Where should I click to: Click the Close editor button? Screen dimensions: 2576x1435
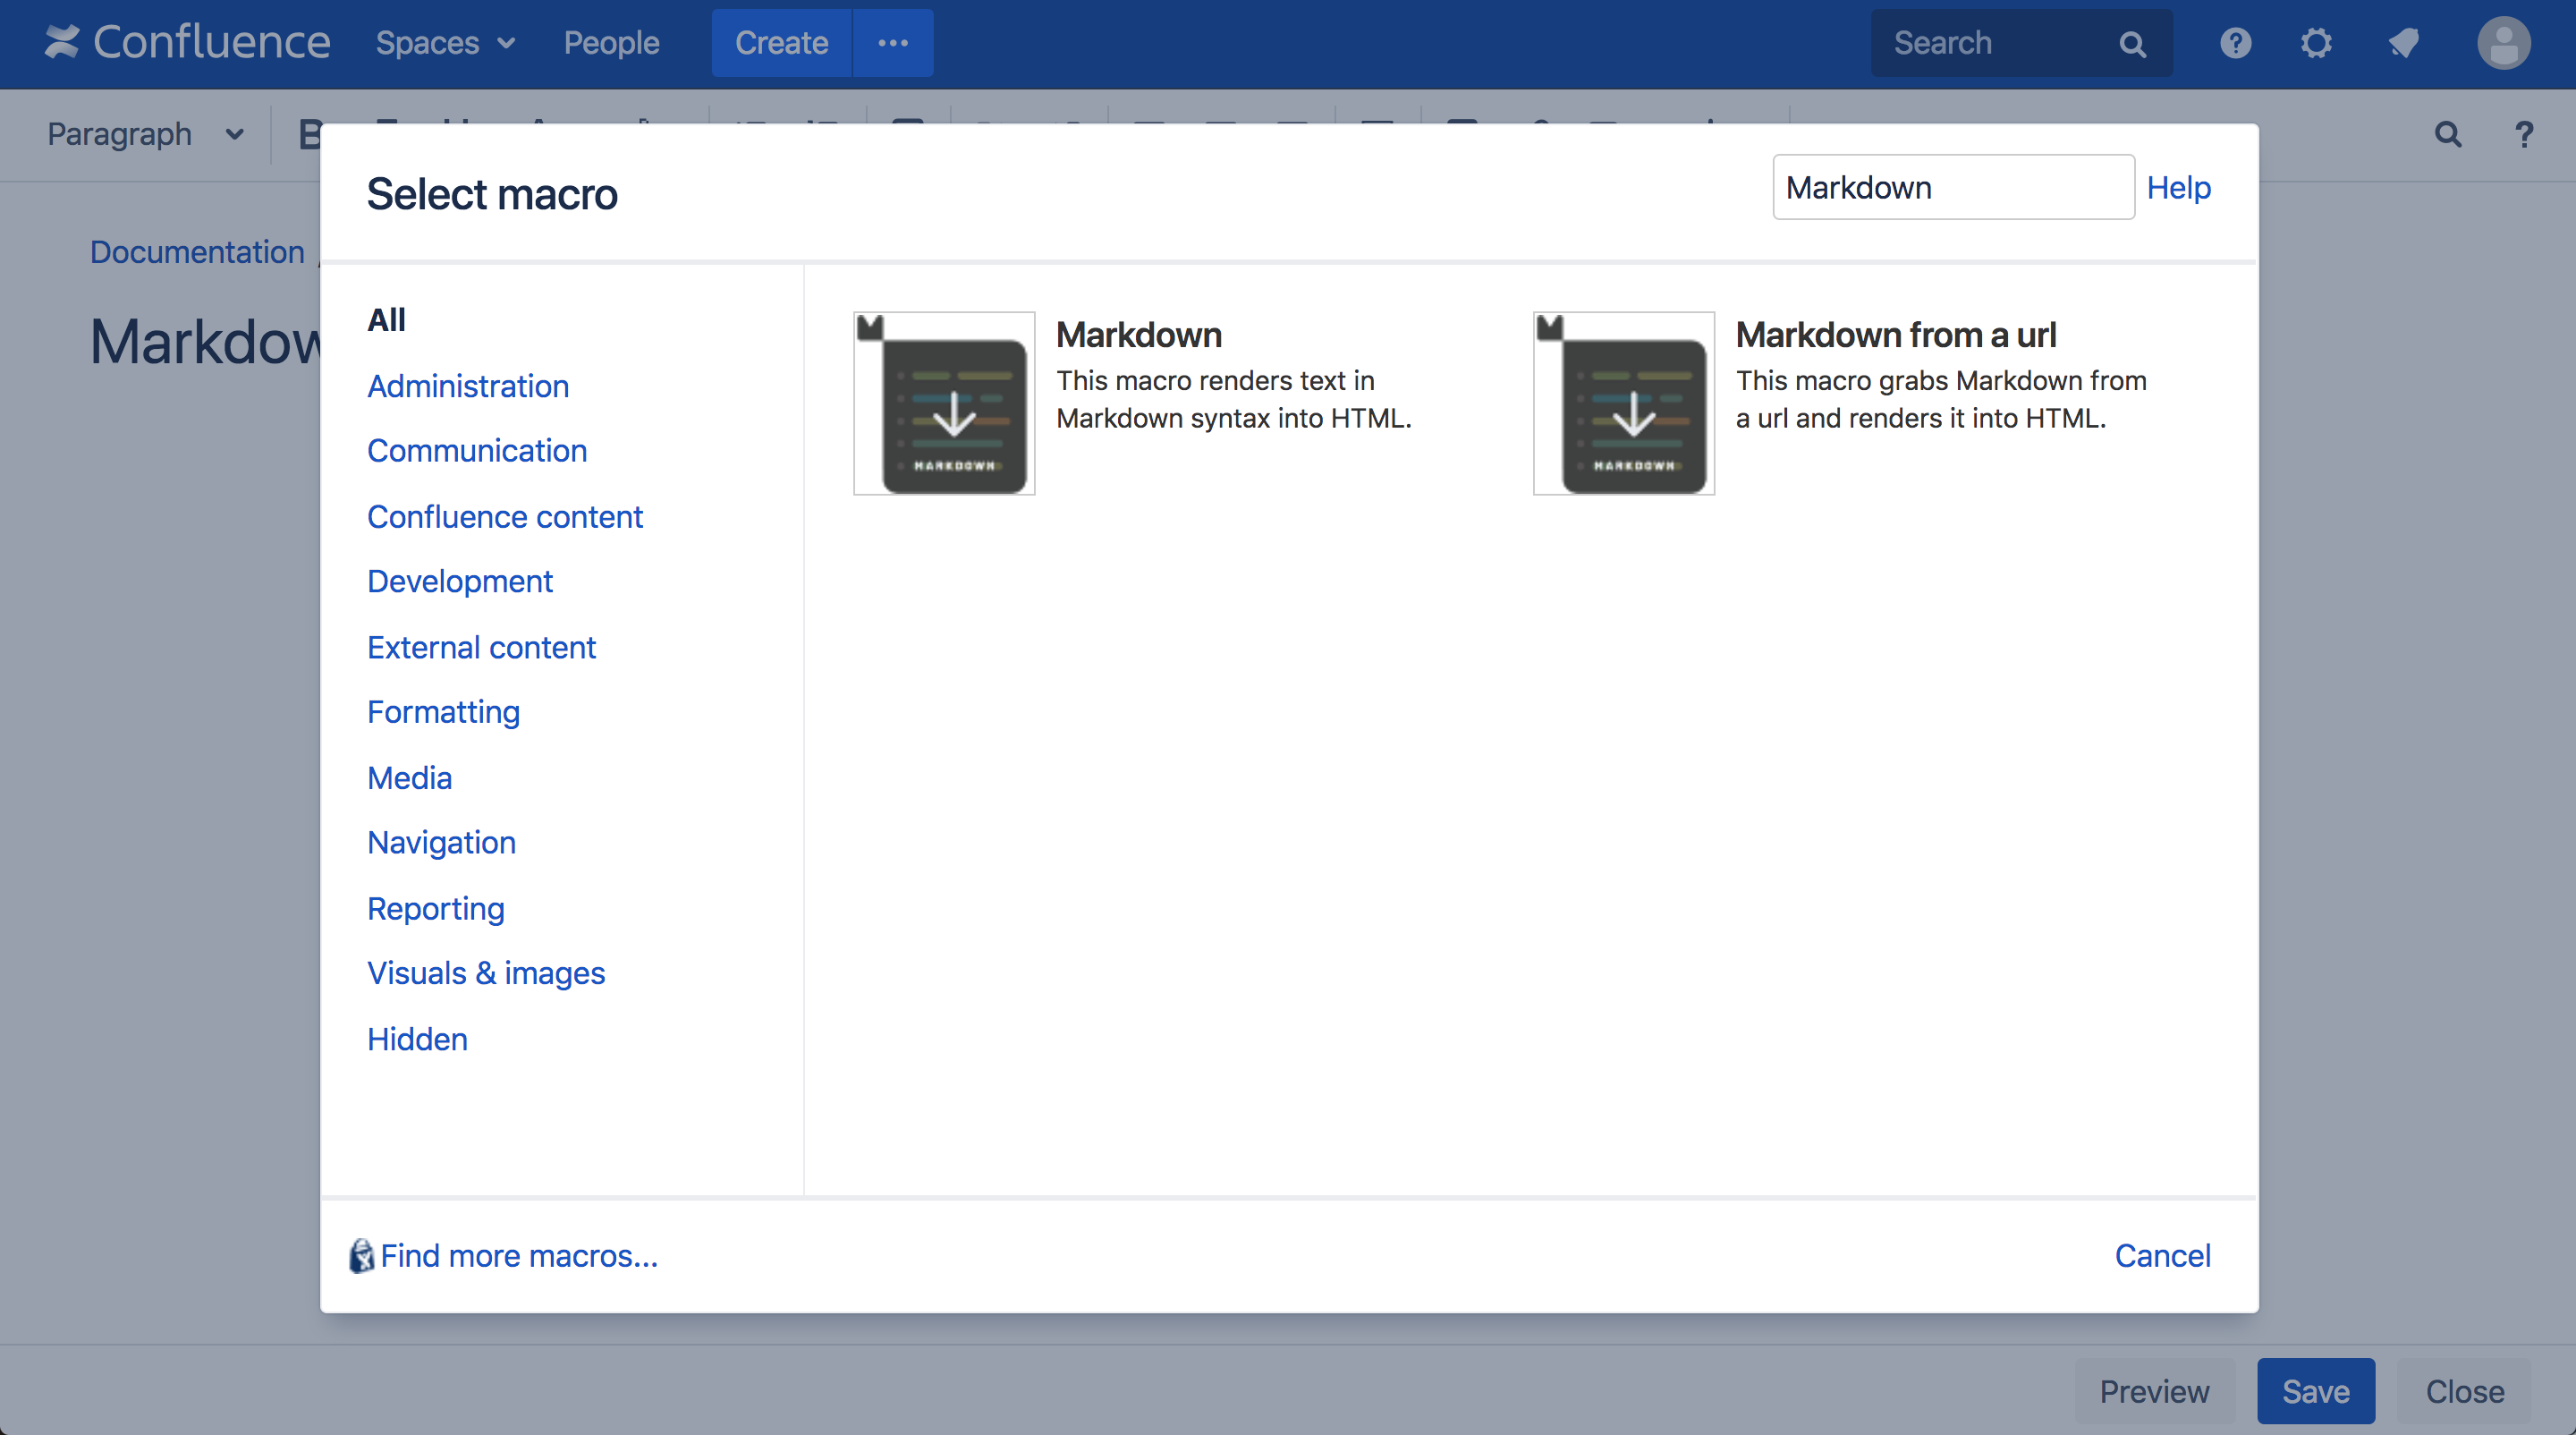(2465, 1391)
